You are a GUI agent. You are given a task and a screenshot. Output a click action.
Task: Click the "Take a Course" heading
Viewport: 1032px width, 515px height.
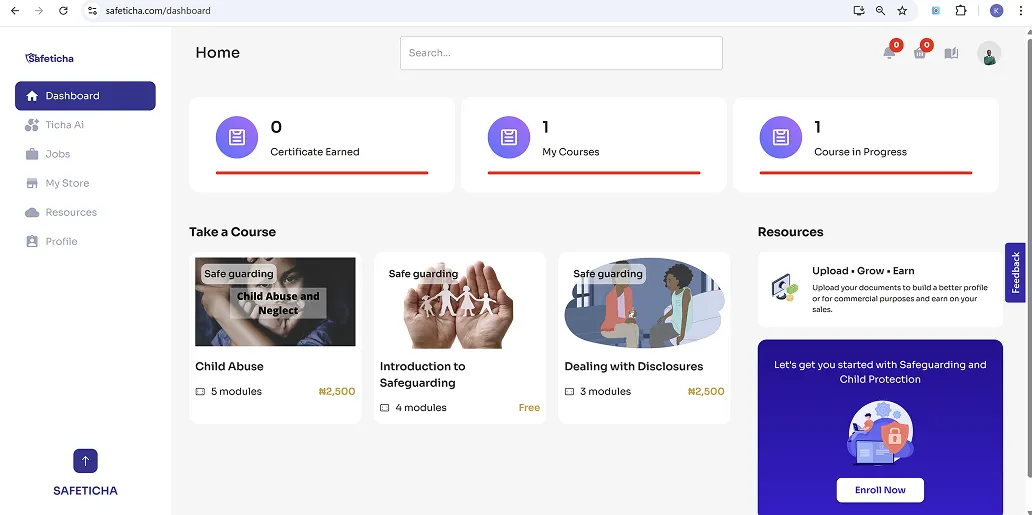coord(232,232)
